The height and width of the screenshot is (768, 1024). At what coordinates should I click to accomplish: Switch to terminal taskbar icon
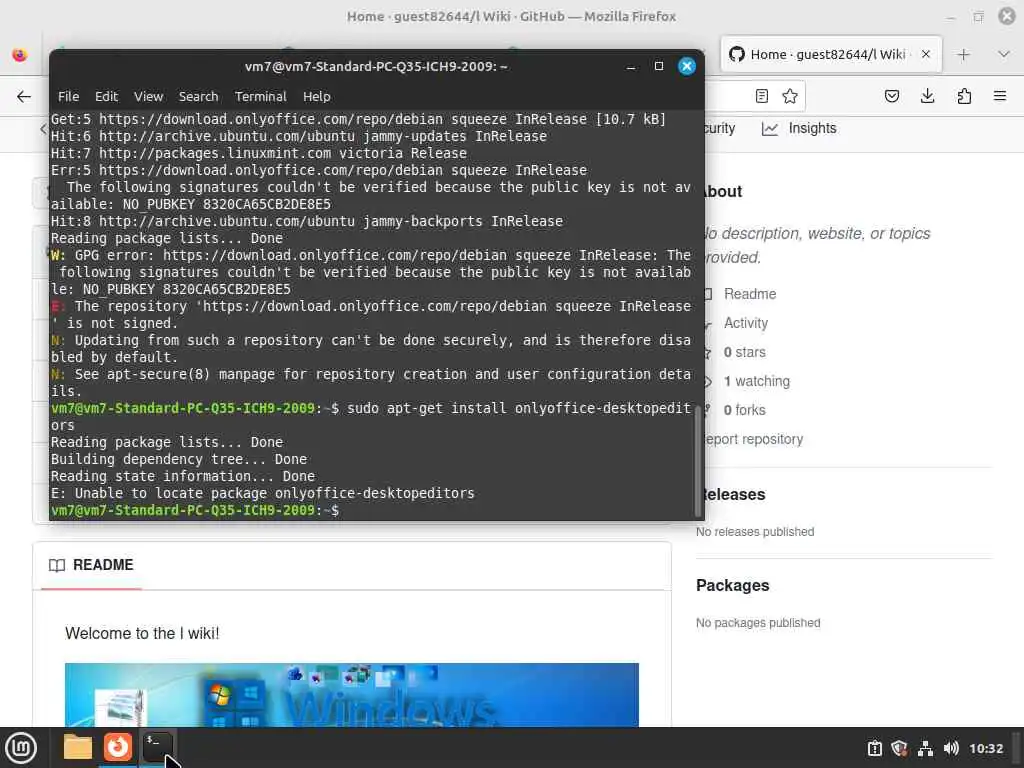157,747
